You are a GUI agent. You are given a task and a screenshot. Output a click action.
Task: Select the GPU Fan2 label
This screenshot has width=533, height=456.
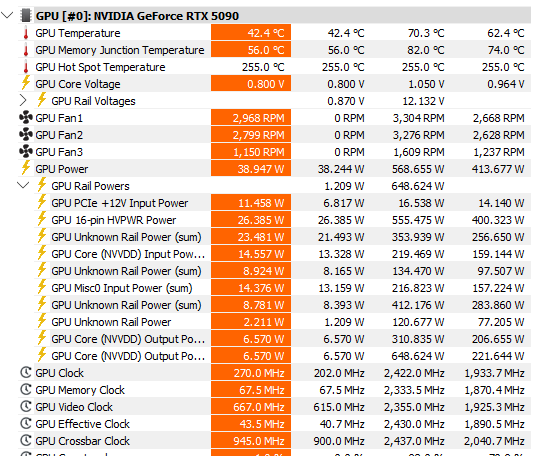click(59, 135)
